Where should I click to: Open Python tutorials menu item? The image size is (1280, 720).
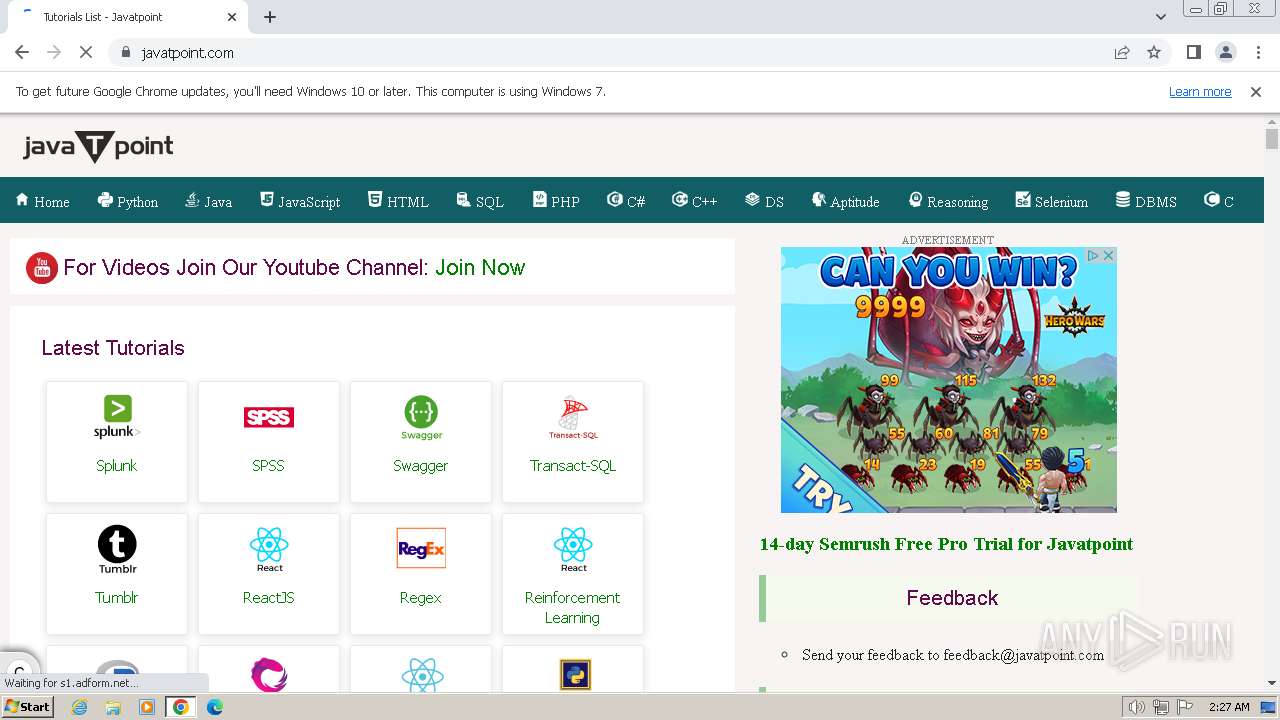click(127, 201)
